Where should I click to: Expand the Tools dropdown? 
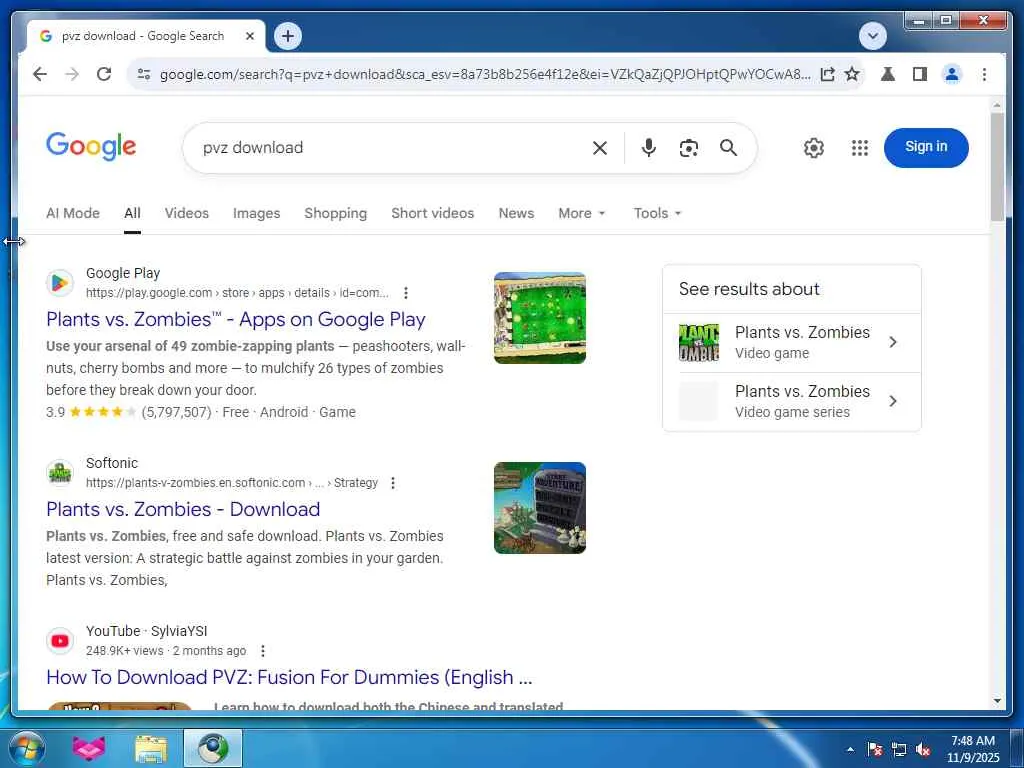[657, 213]
